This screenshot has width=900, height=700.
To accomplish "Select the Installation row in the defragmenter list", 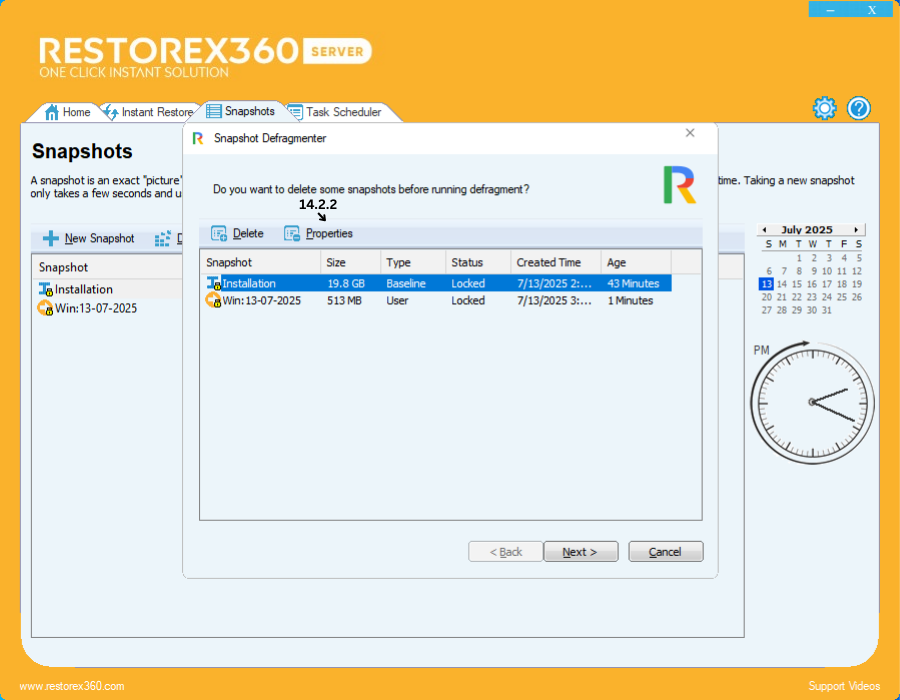I will (439, 283).
